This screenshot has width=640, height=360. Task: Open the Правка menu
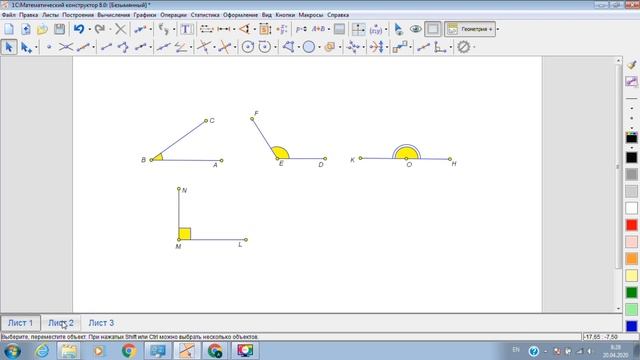tap(29, 15)
